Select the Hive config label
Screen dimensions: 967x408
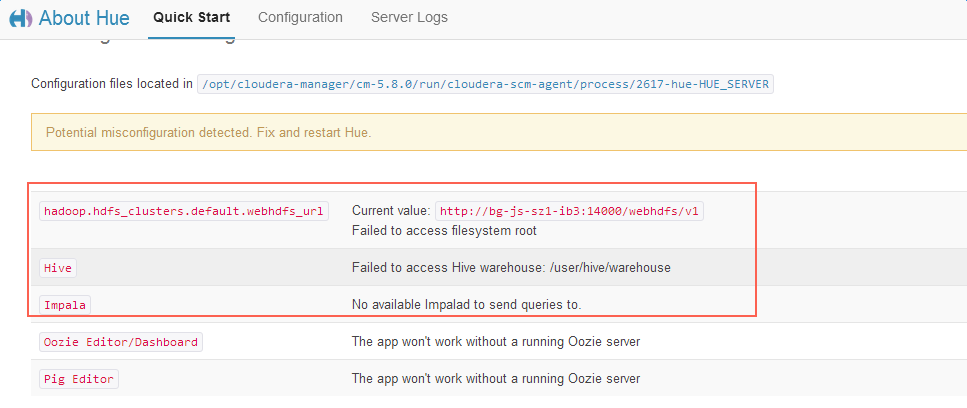tap(58, 268)
